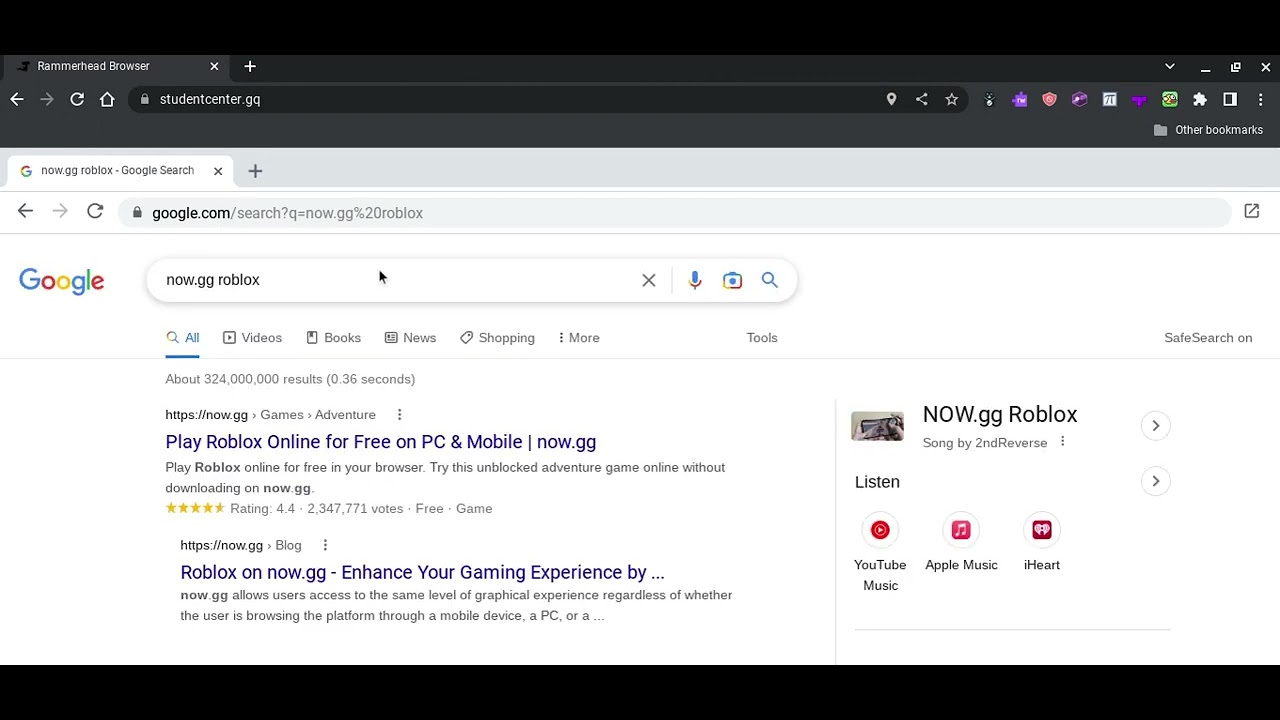
Task: Click the outer browser back arrow
Action: [17, 99]
